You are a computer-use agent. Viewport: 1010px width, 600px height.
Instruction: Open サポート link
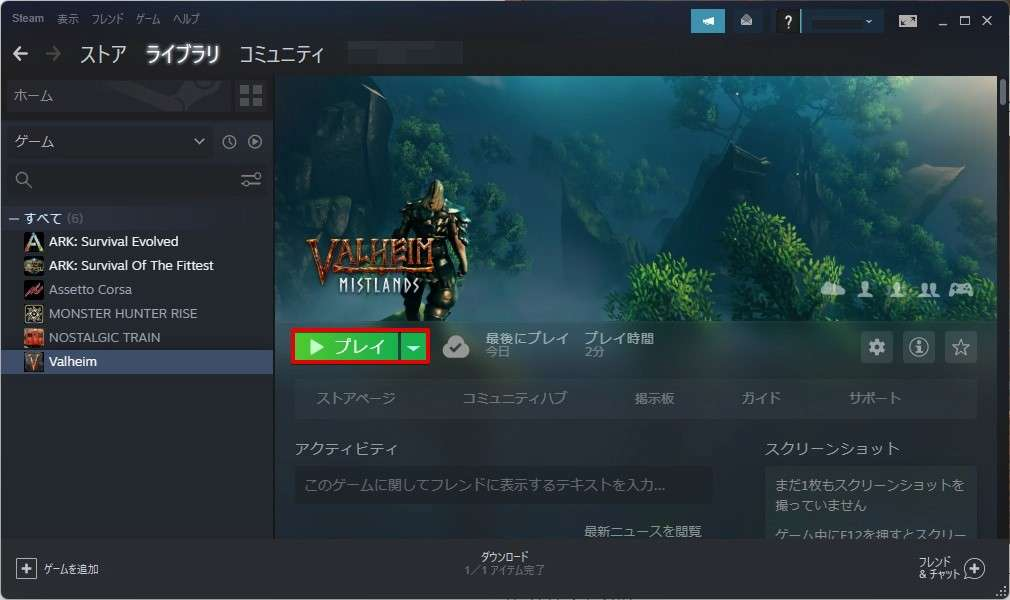pyautogui.click(x=874, y=398)
